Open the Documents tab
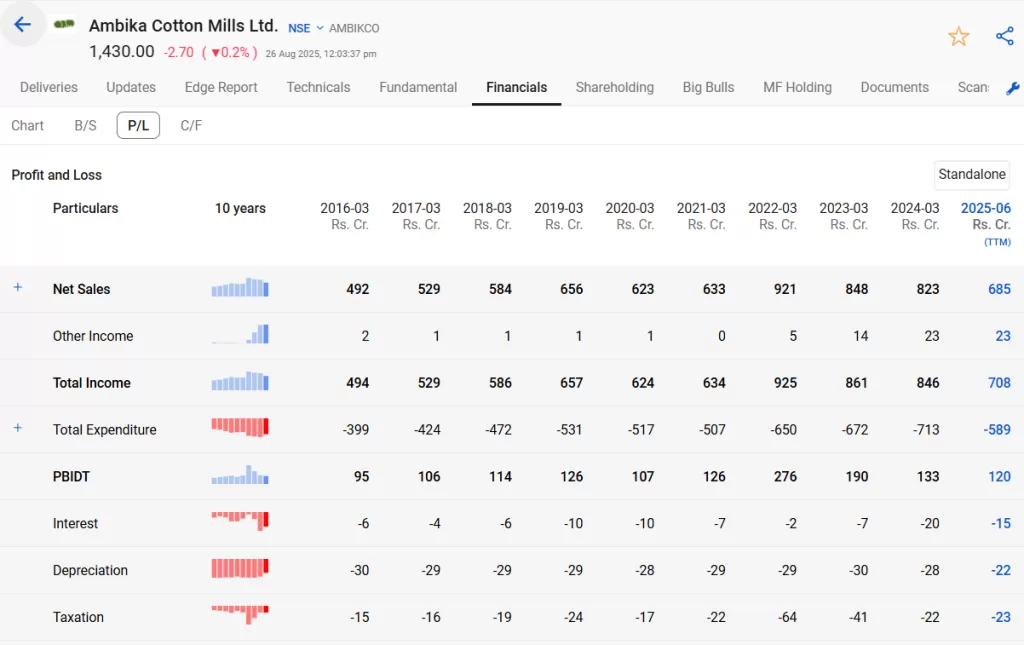The width and height of the screenshot is (1024, 645). pyautogui.click(x=895, y=87)
